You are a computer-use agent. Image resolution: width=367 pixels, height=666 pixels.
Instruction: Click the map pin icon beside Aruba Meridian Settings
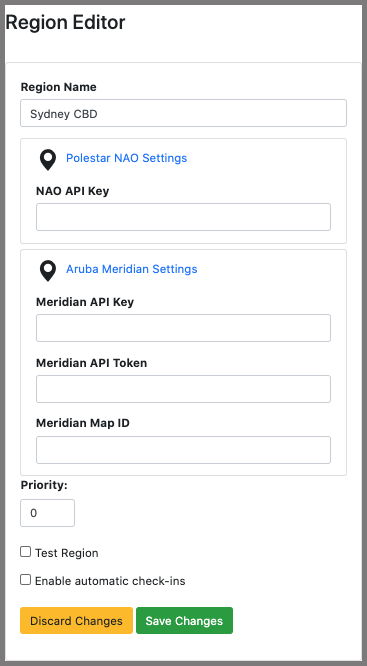pos(48,271)
